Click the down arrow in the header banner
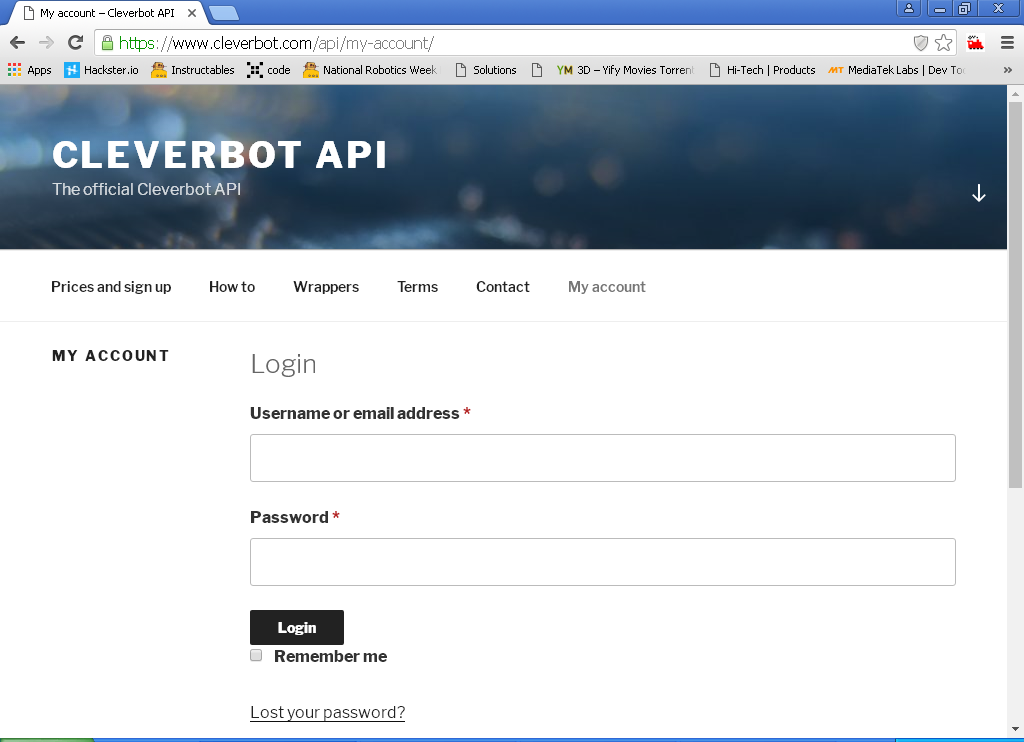1024x742 pixels. pos(978,193)
